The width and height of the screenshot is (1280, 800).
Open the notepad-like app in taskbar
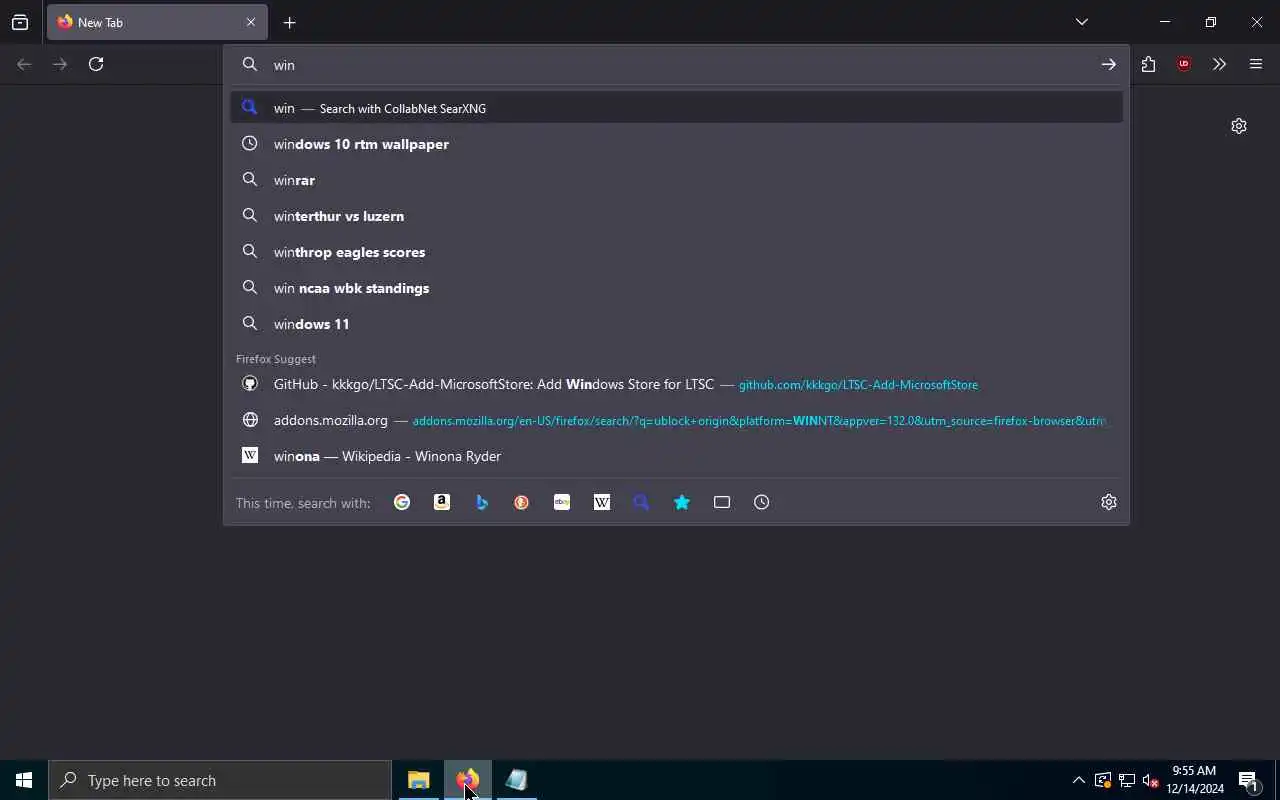tap(515, 780)
